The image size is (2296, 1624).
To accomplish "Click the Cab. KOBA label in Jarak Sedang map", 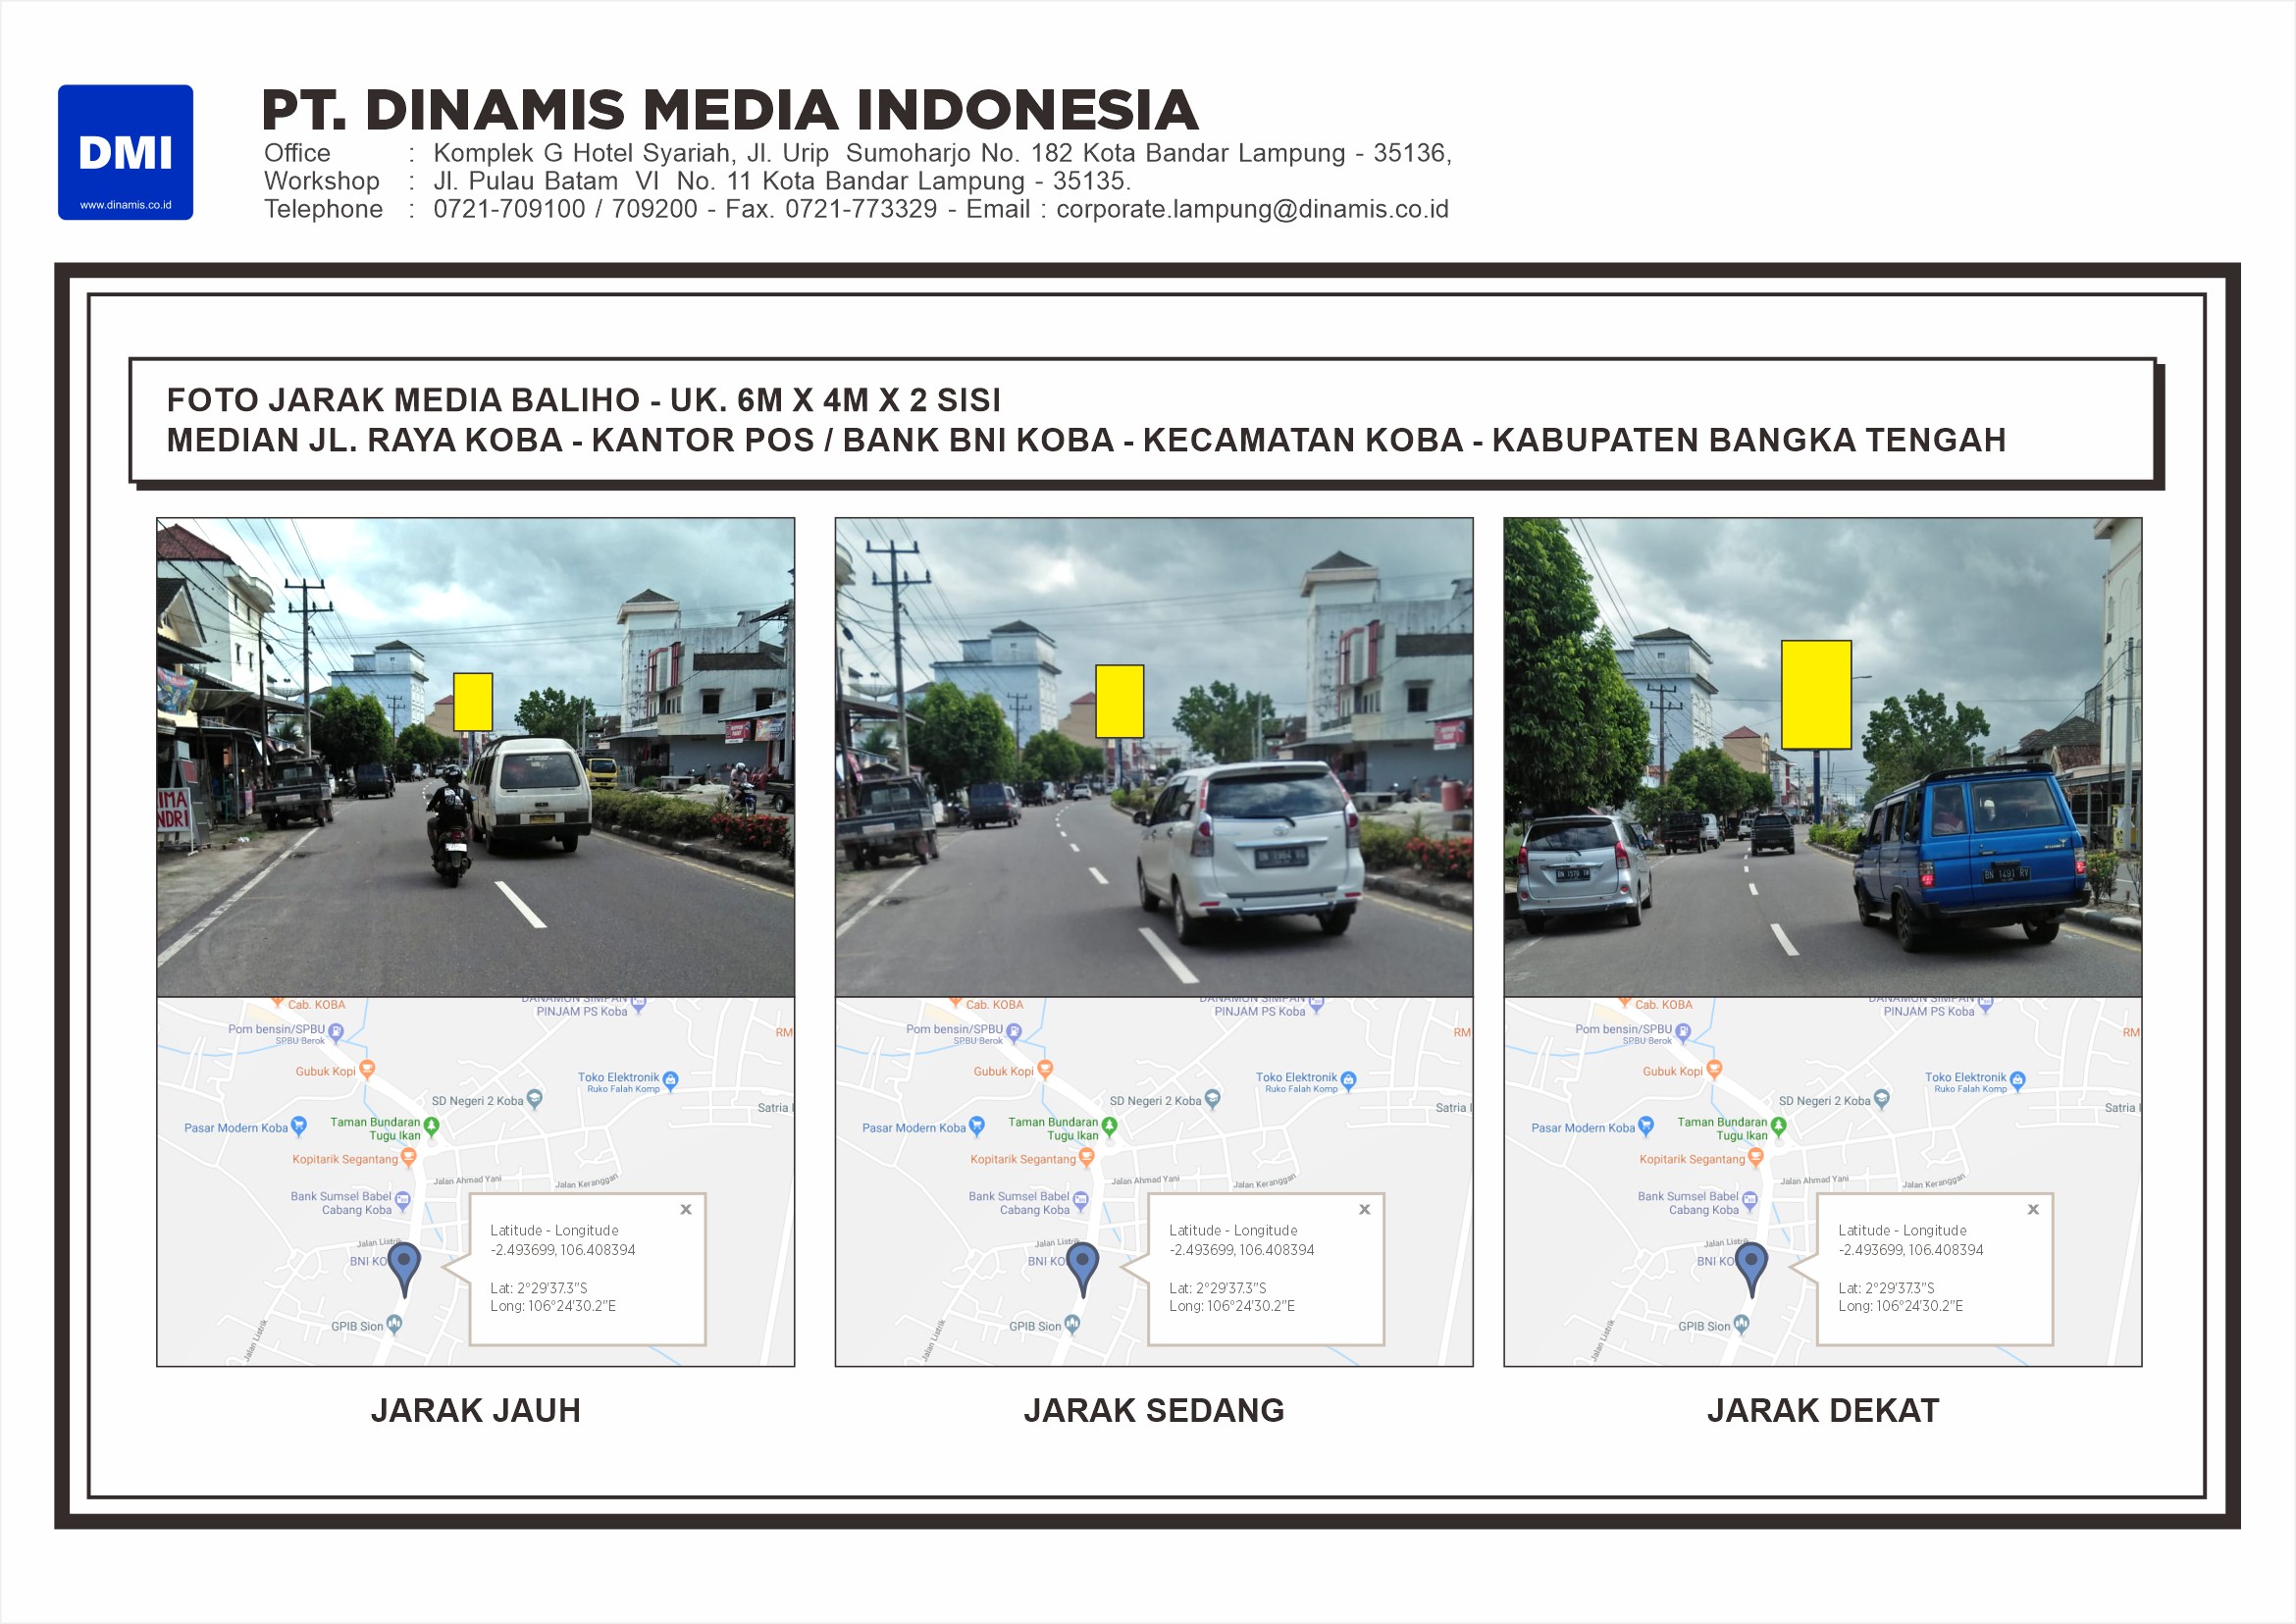I will (994, 1005).
